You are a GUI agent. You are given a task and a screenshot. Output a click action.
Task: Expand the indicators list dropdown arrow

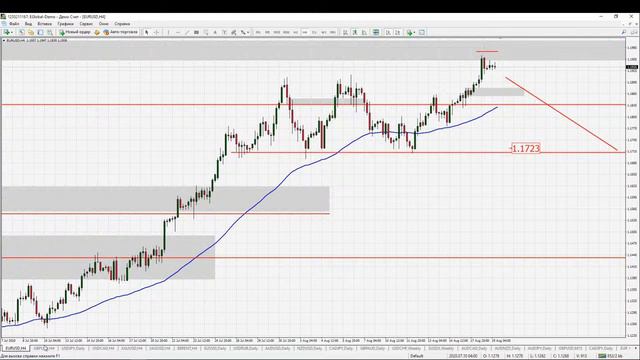pos(414,32)
